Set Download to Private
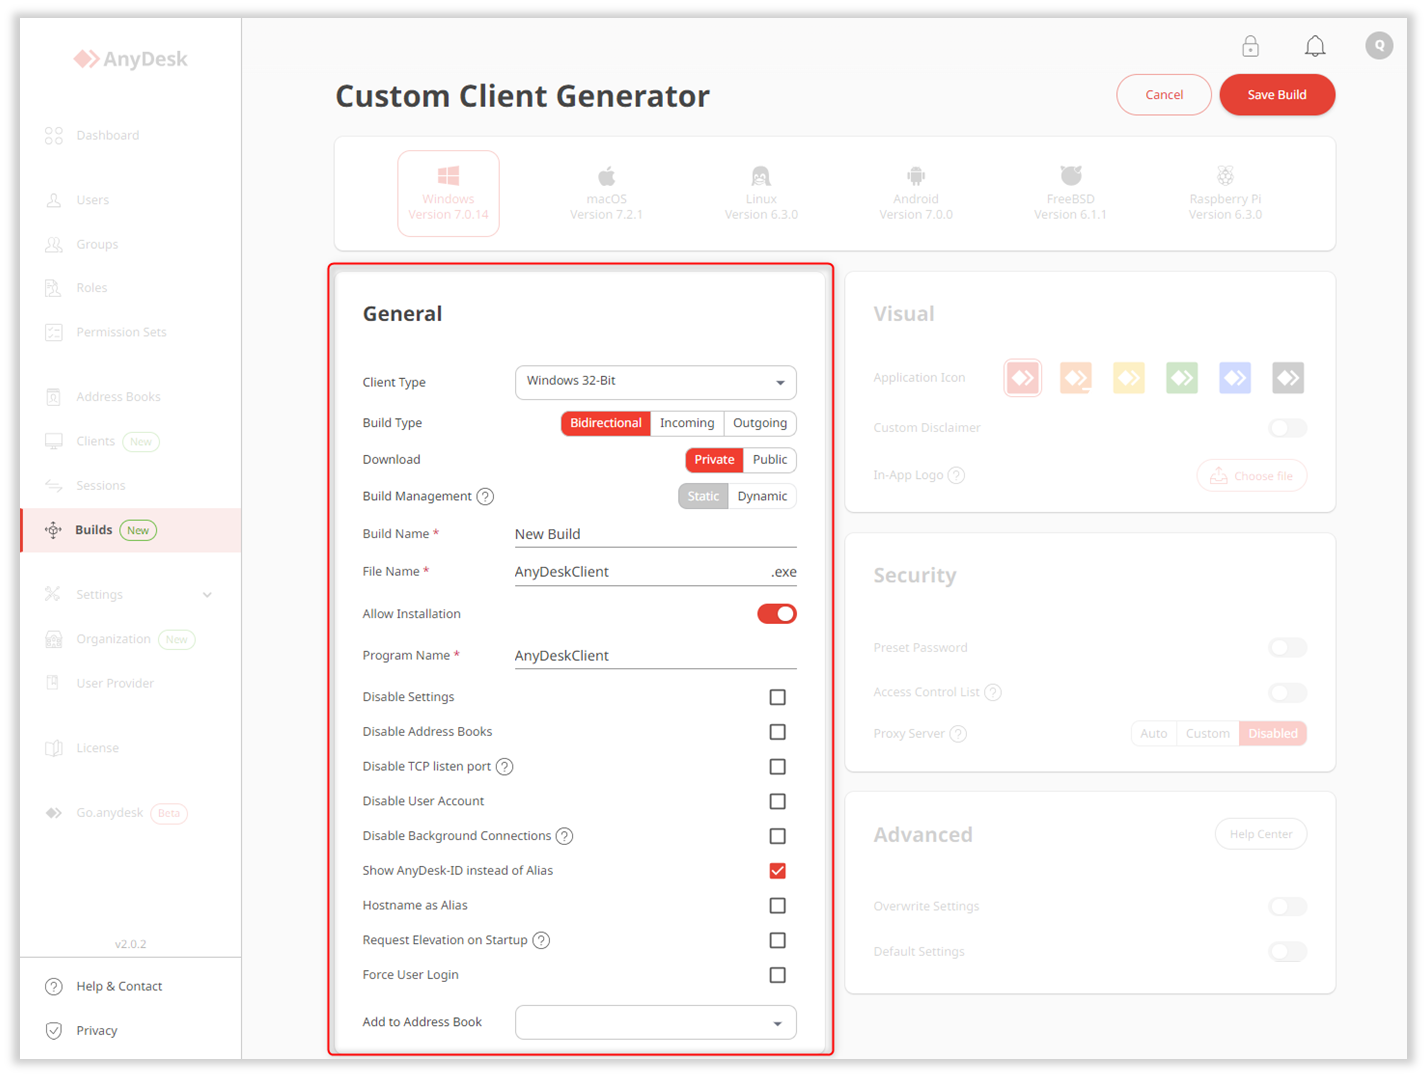The height and width of the screenshot is (1077, 1427). (714, 460)
